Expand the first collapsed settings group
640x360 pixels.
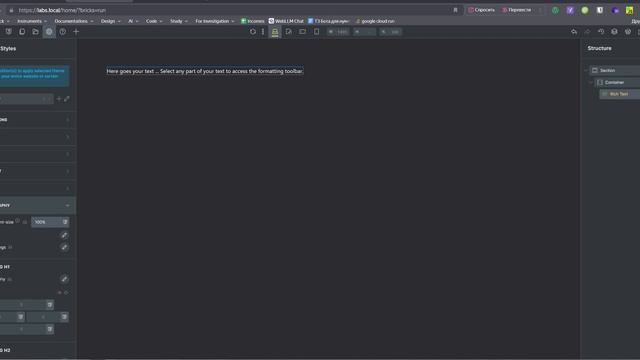coord(38,120)
